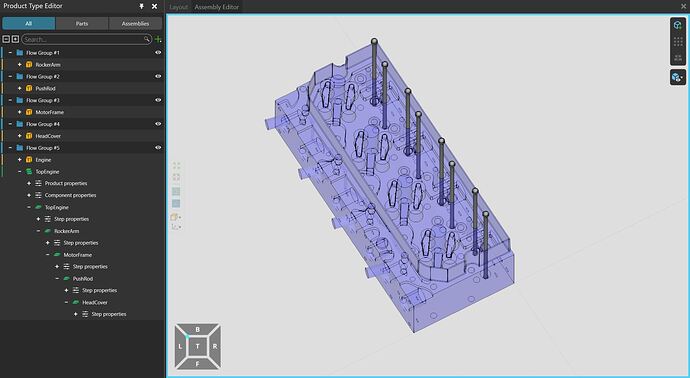
Task: Click the expand all tree nodes icon
Action: [x=15, y=39]
